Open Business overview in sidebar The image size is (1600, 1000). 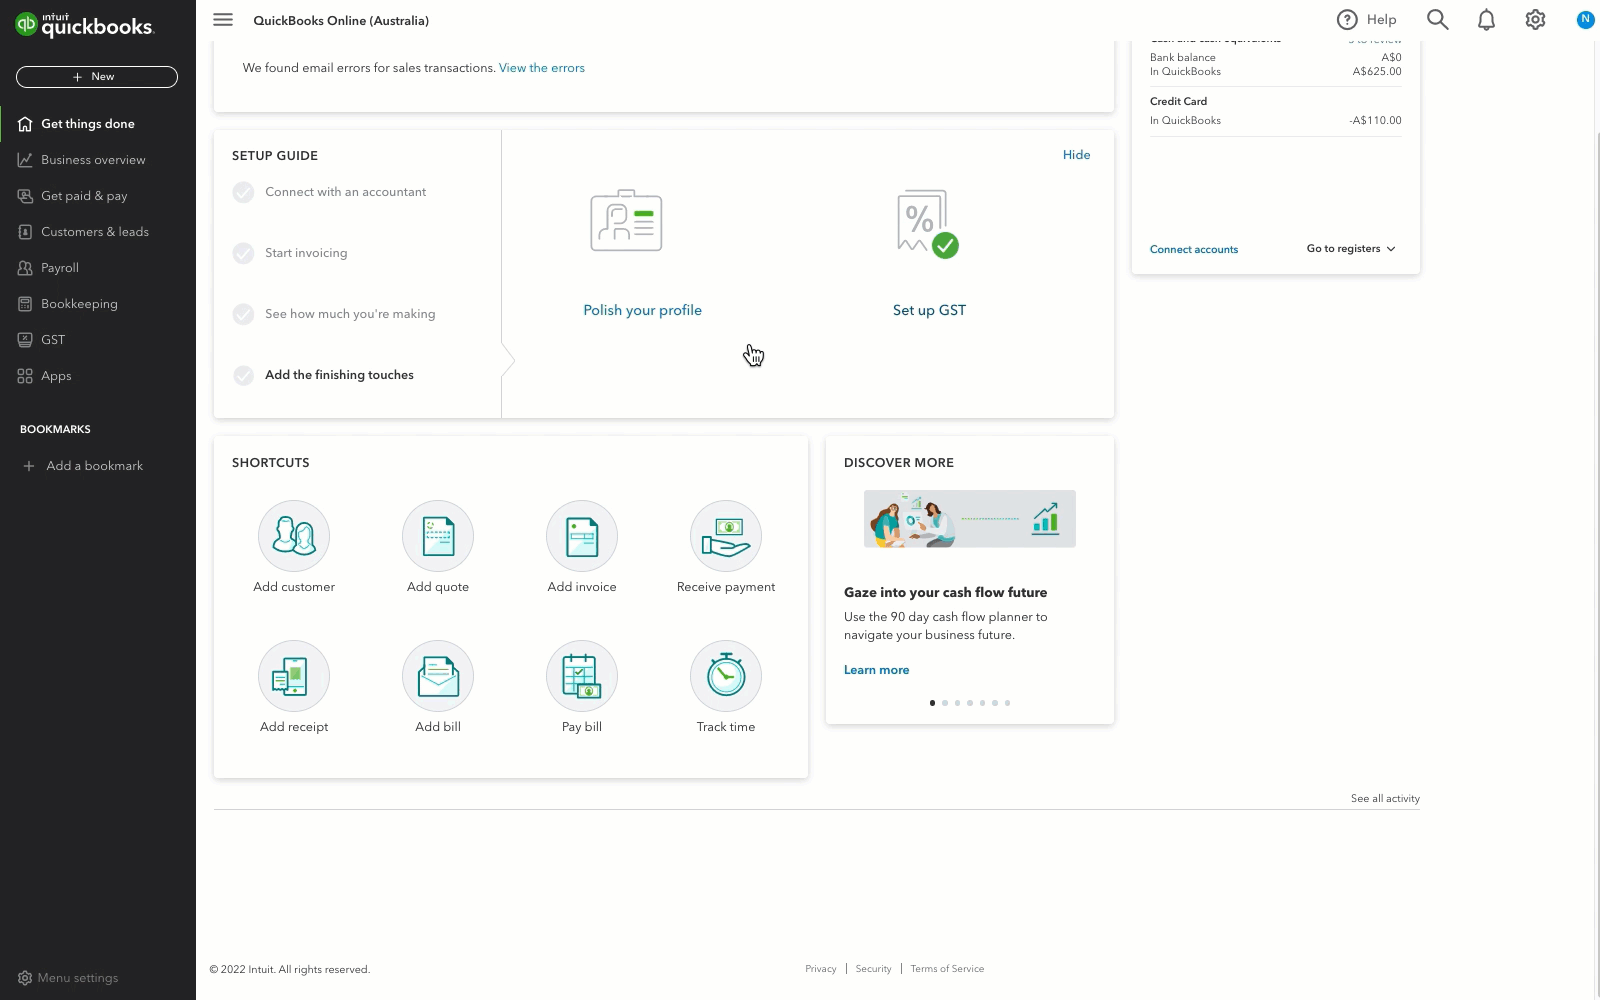pos(98,160)
